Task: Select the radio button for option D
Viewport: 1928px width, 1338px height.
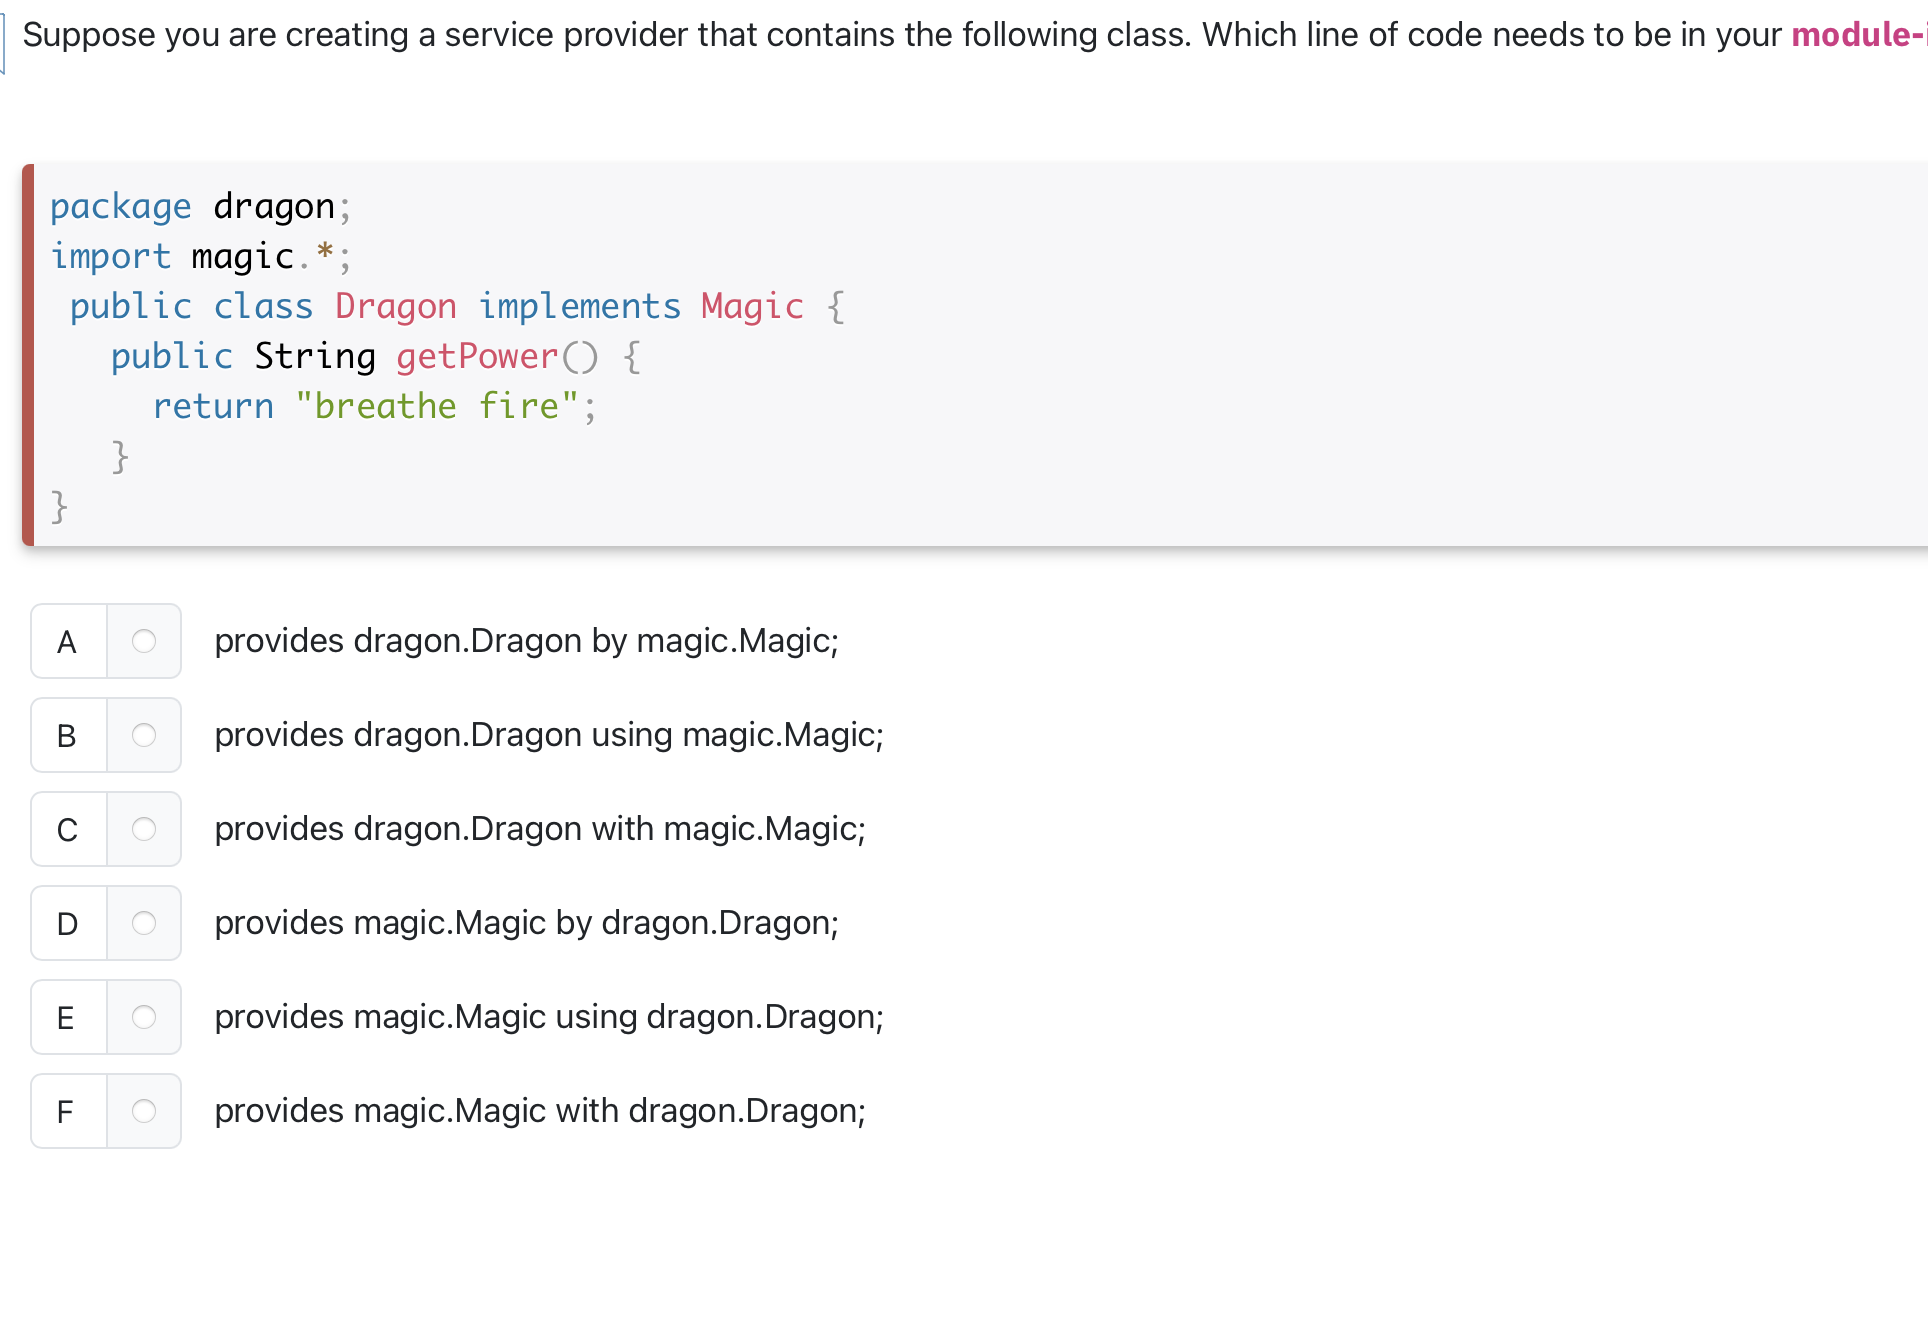Action: coord(144,923)
